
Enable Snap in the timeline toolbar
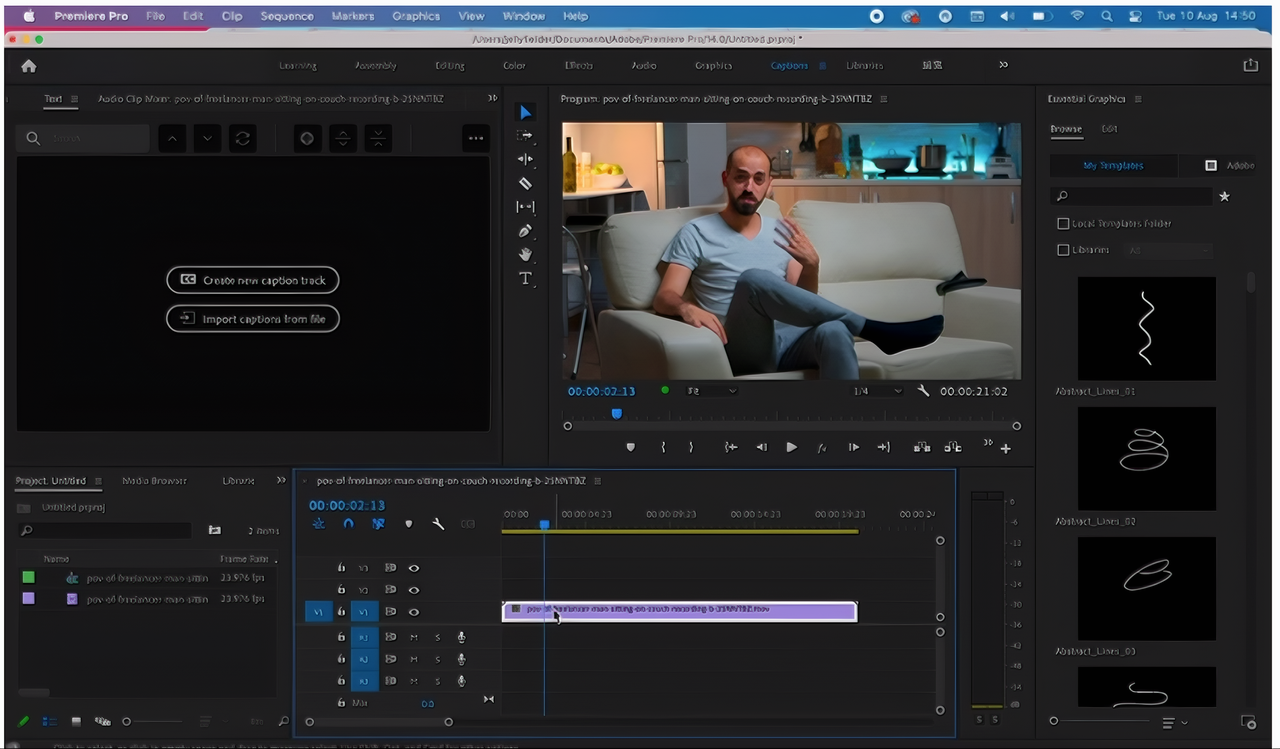click(348, 523)
